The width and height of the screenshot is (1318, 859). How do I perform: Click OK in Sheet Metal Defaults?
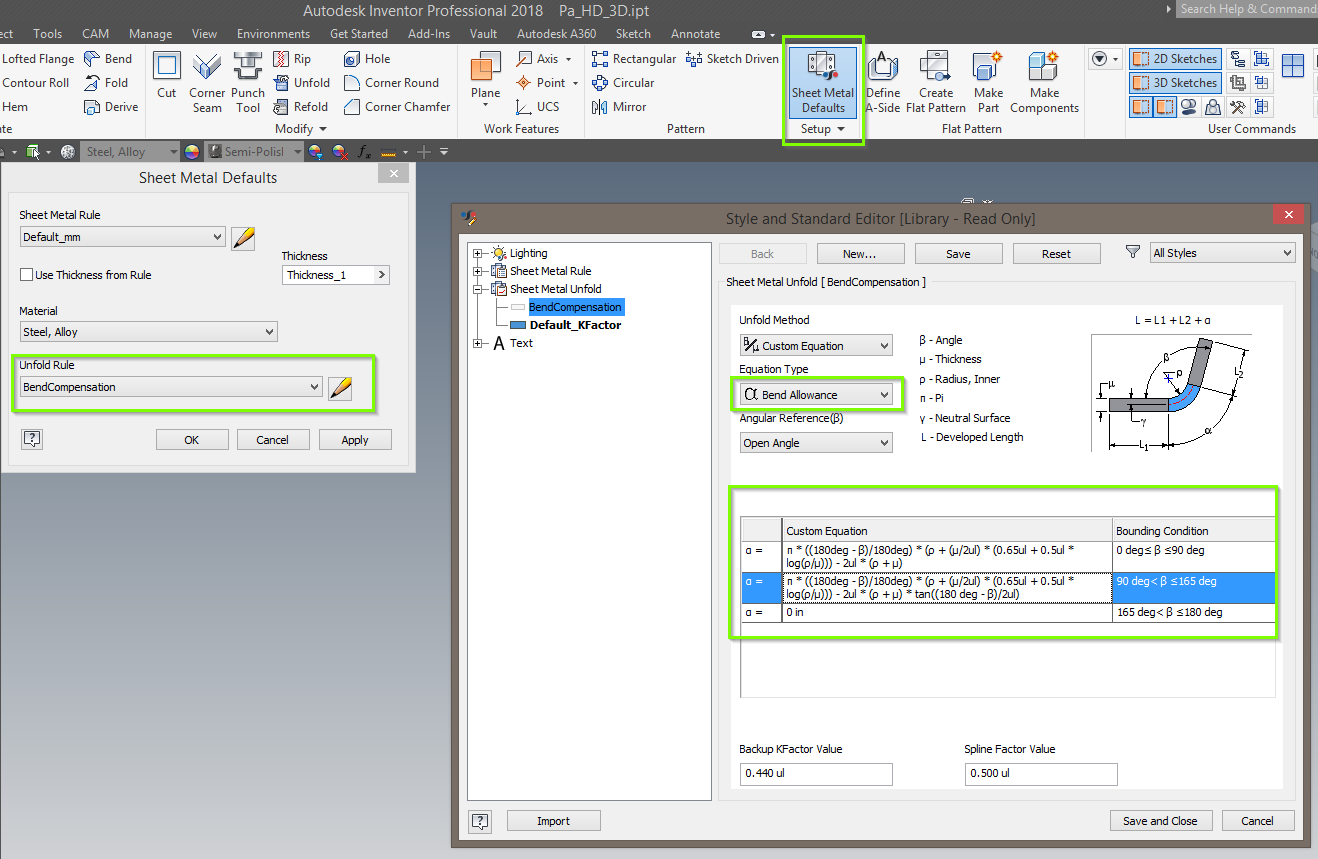[x=192, y=440]
